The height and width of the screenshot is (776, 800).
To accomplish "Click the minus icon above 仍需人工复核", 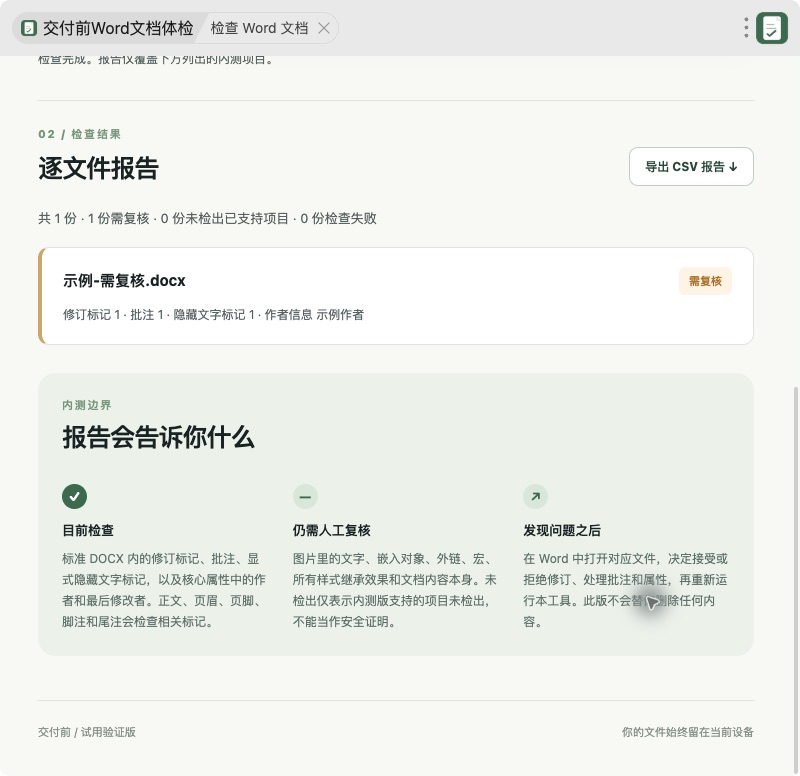I will tap(305, 496).
